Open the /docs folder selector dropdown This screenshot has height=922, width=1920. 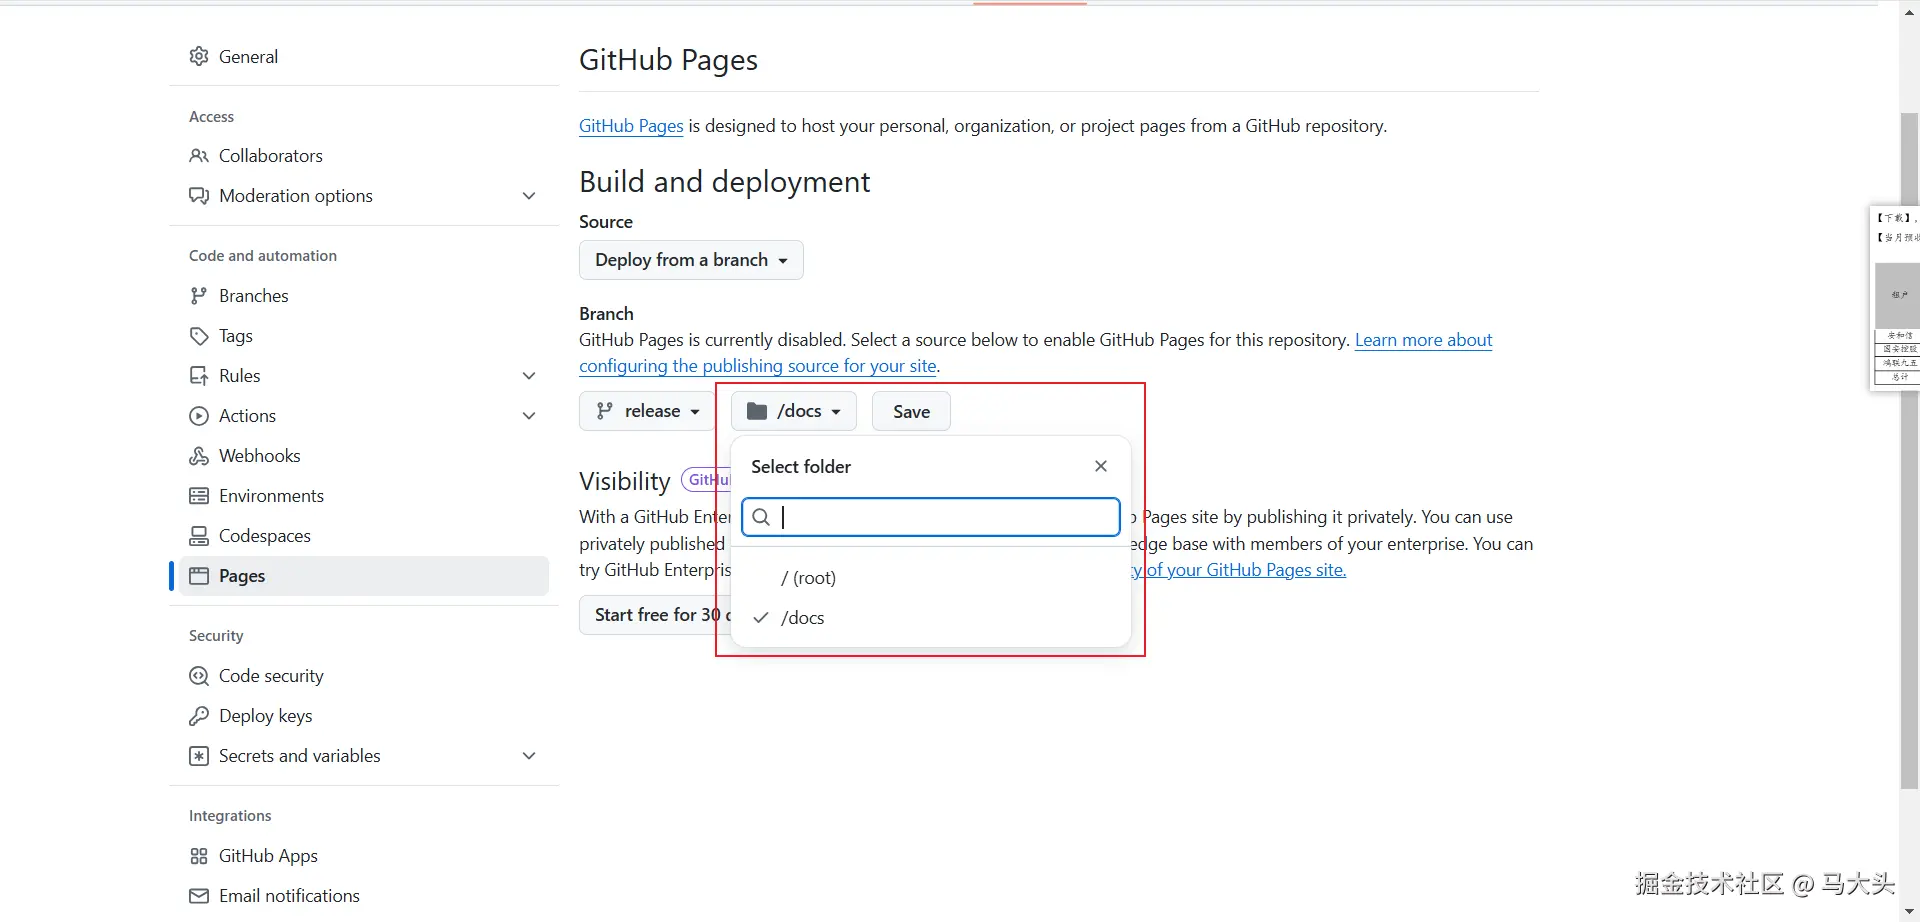click(x=794, y=411)
